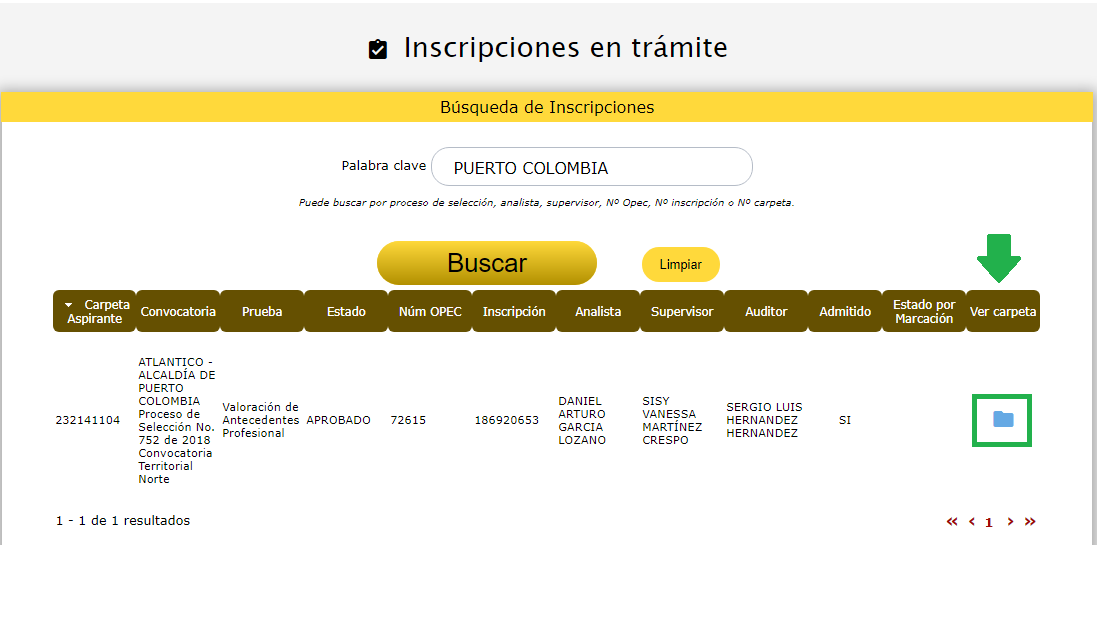This screenshot has width=1097, height=622.
Task: Click the Supervisor column header
Action: pos(682,311)
